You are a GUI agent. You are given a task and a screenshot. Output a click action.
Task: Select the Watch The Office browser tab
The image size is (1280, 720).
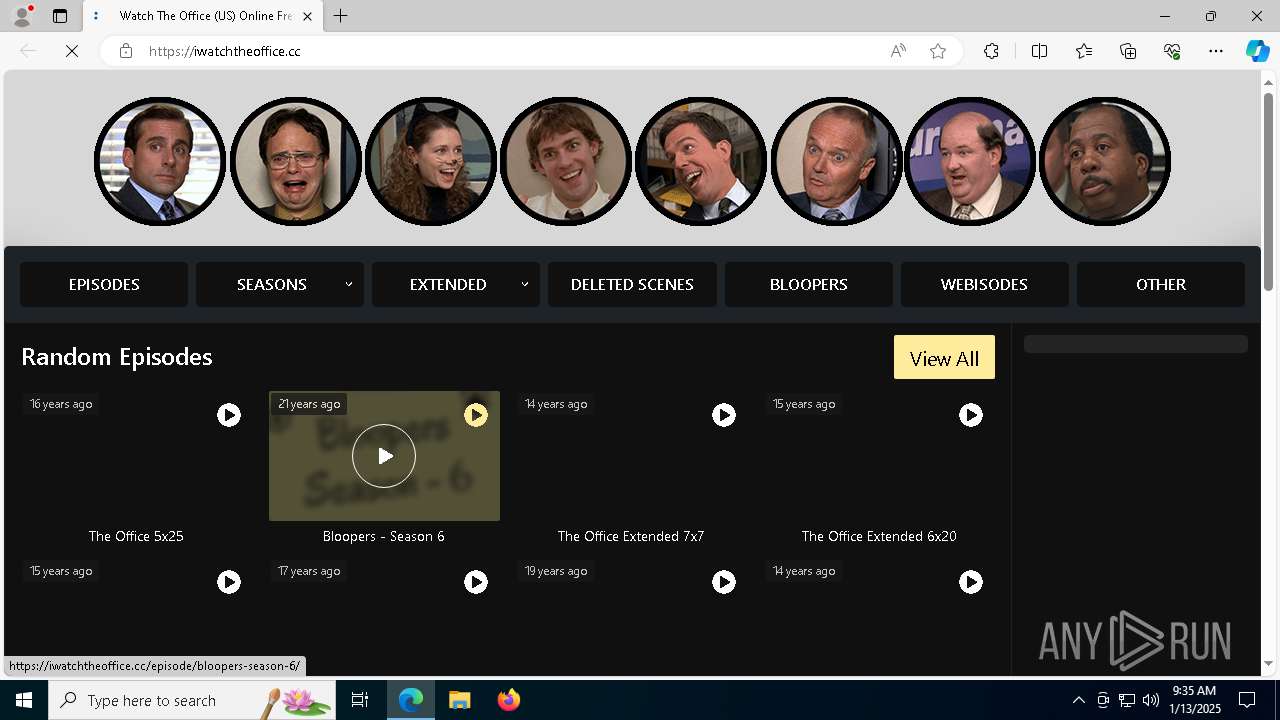tap(203, 16)
